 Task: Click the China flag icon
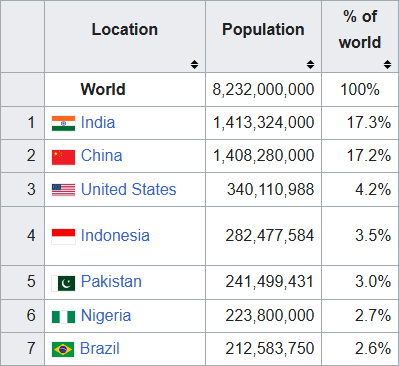(63, 157)
